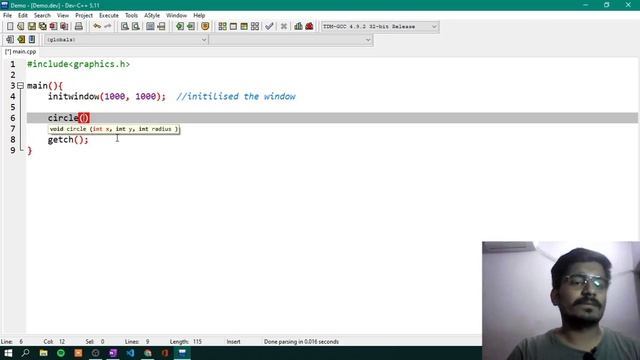Viewport: 640px width, 360px height.
Task: Click the Insert mode status bar entry
Action: 233,342
